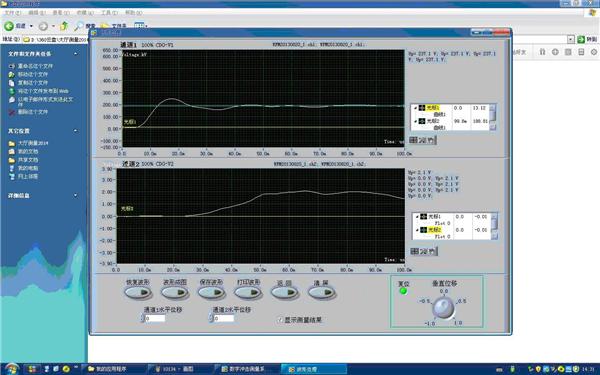Click the 光标1 cursor label on channel 1 graph
This screenshot has height=375, width=600.
(130, 122)
